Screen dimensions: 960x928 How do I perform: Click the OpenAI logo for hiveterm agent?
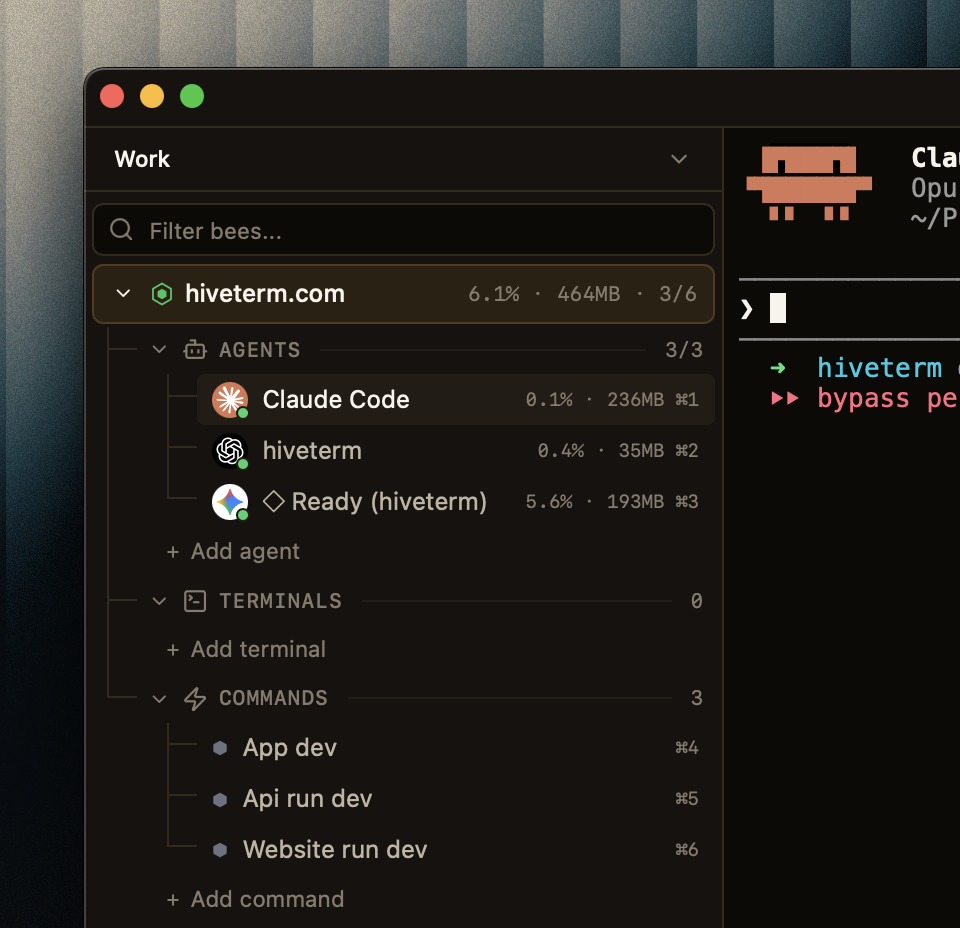(230, 451)
